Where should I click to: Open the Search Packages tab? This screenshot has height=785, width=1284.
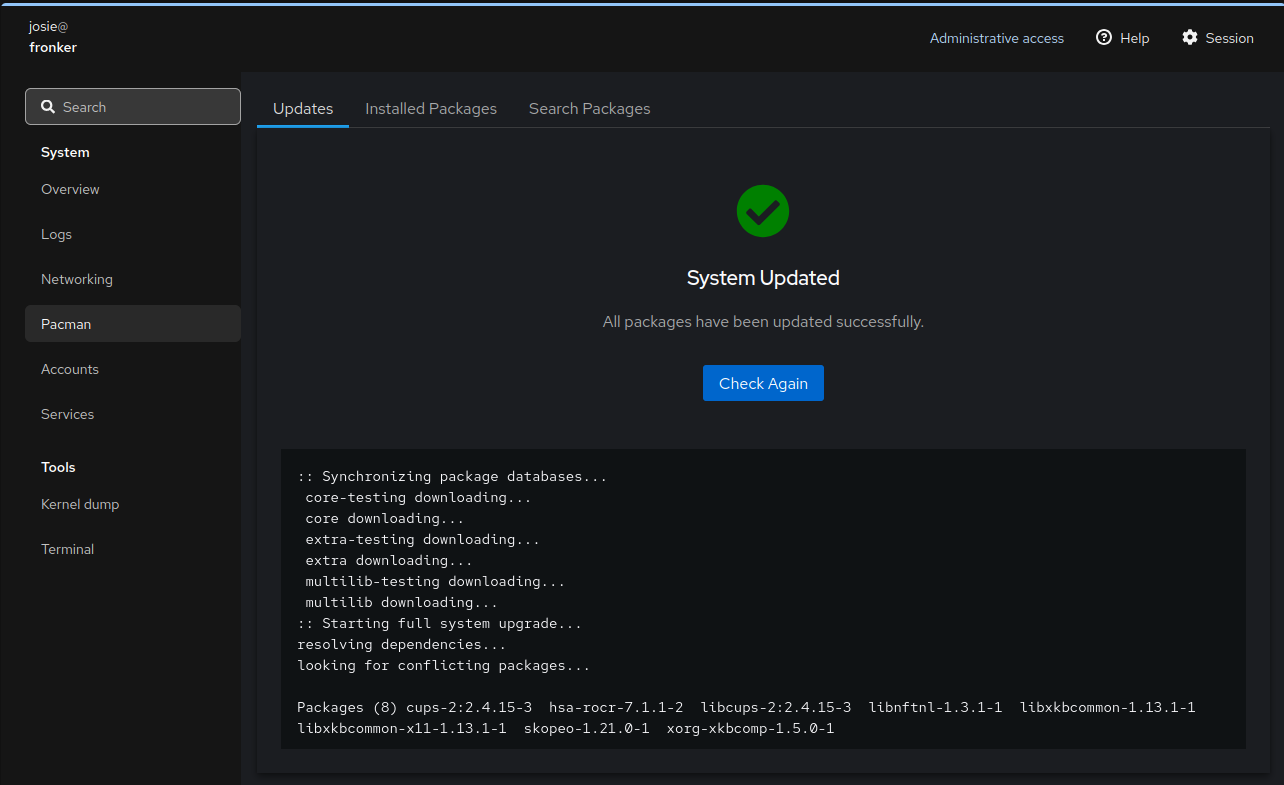589,109
